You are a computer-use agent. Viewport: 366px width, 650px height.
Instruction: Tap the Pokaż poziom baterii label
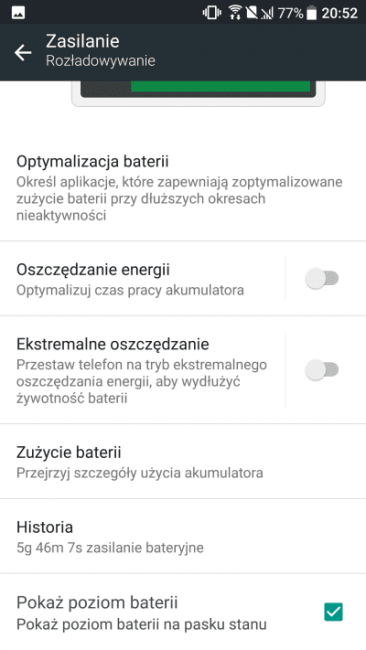pos(97,602)
